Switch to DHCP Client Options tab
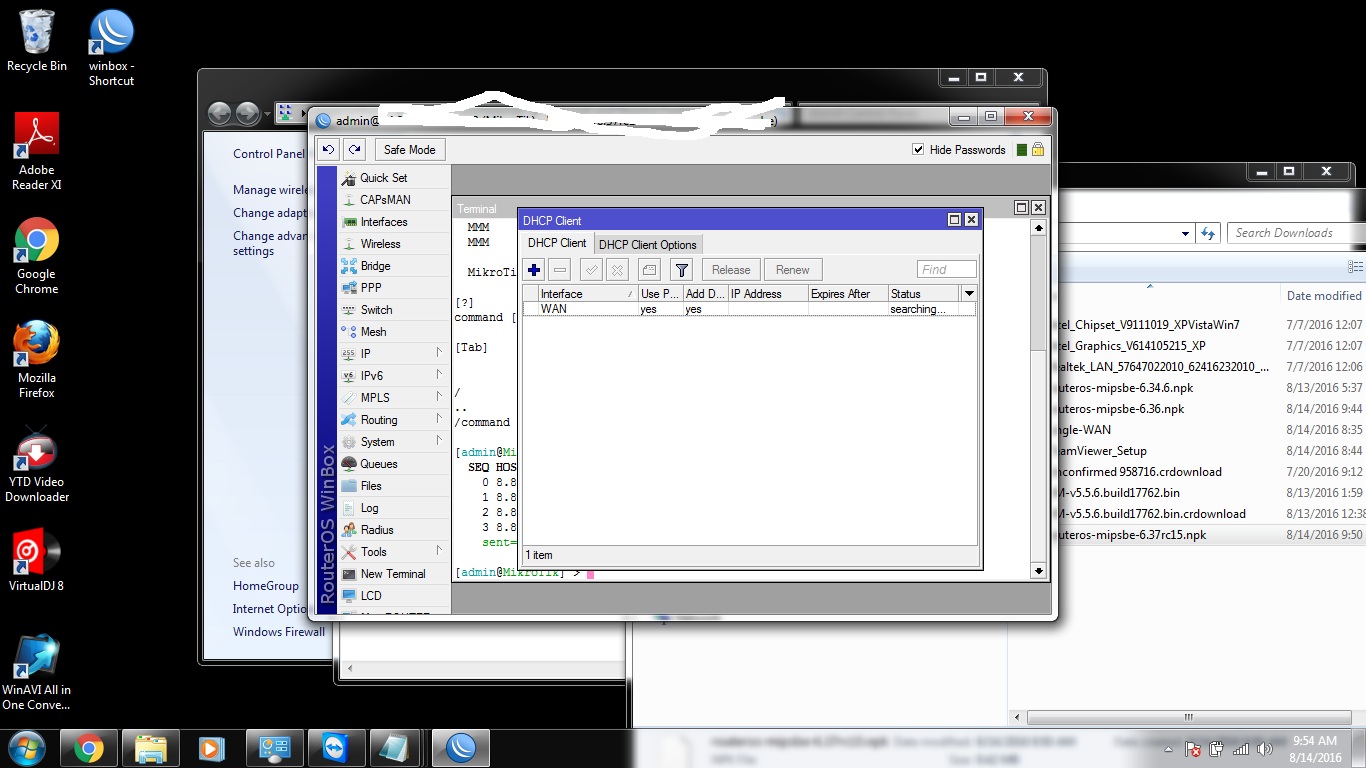 [x=647, y=245]
